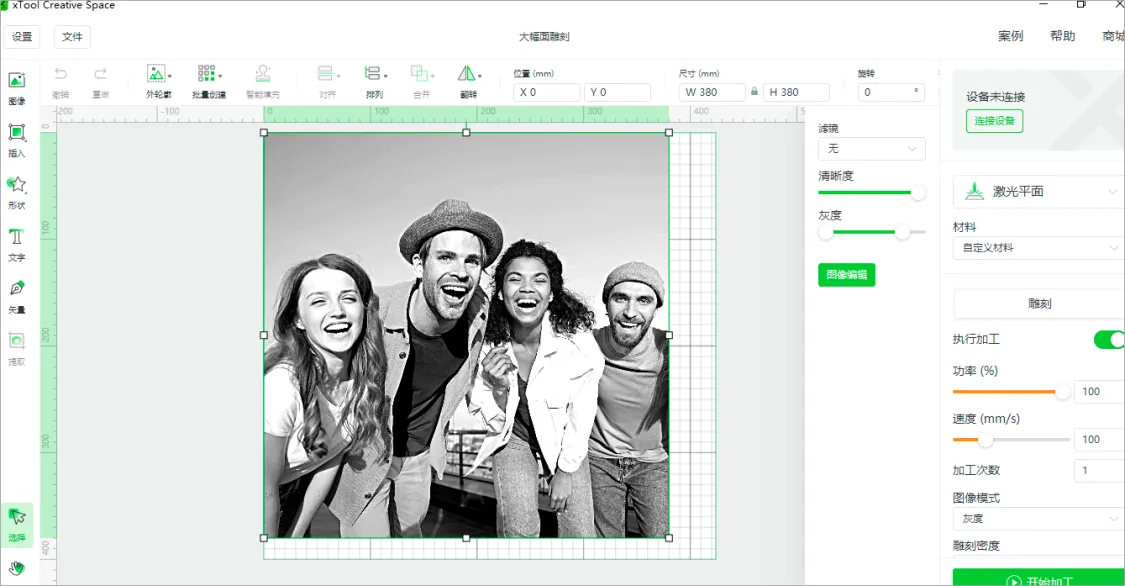
Task: Click the 连接设备 connect device button
Action: pos(994,120)
